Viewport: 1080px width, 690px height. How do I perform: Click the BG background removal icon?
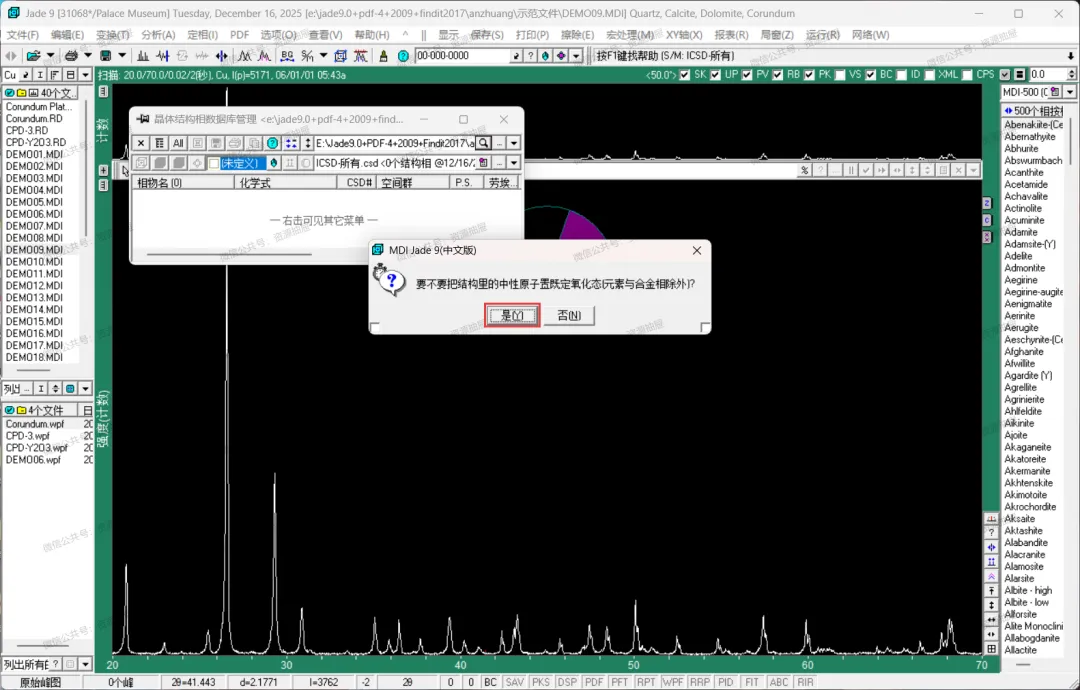(287, 56)
